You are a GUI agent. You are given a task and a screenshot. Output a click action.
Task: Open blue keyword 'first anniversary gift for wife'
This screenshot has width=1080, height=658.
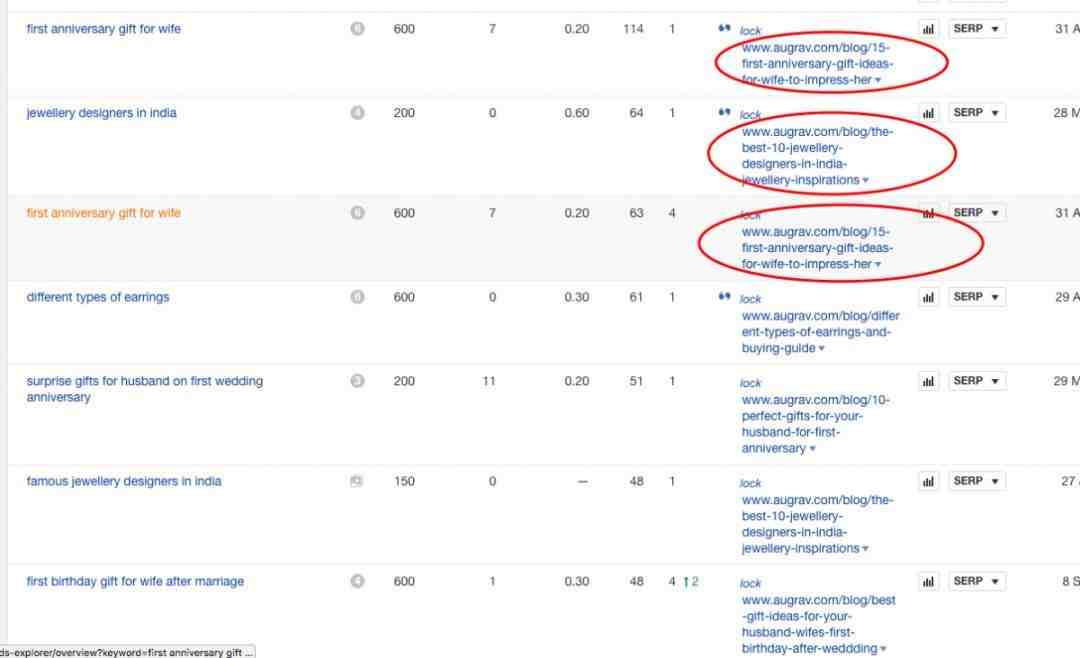coord(103,29)
